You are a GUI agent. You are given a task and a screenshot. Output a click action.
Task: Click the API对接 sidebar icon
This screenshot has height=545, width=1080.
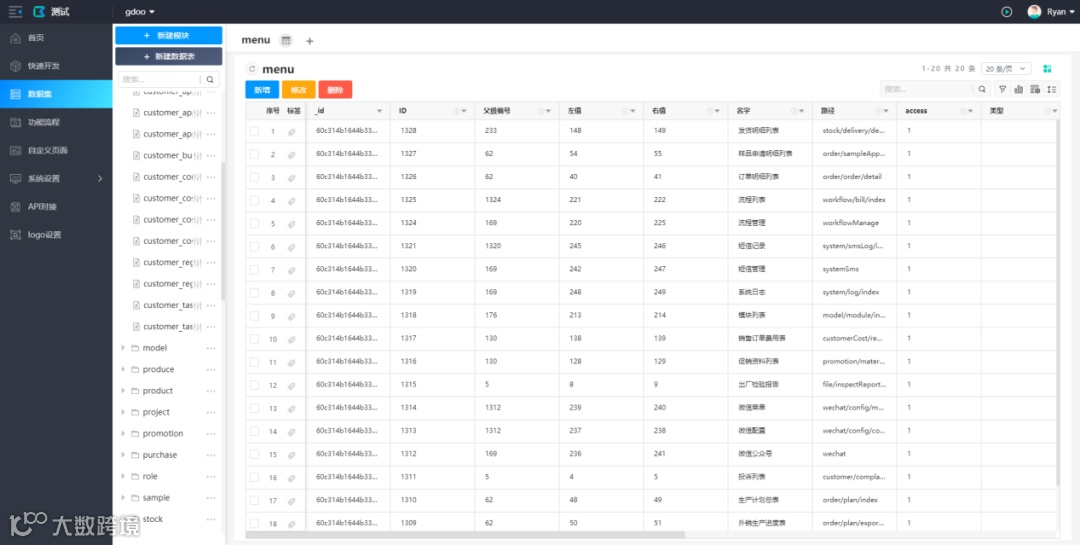click(x=15, y=207)
